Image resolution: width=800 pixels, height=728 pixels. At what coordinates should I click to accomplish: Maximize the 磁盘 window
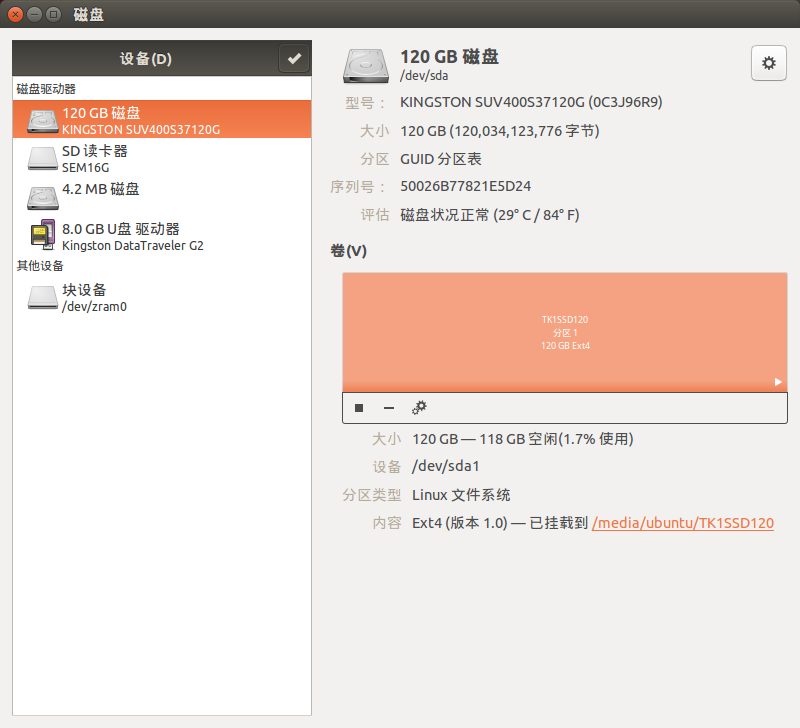tap(53, 14)
